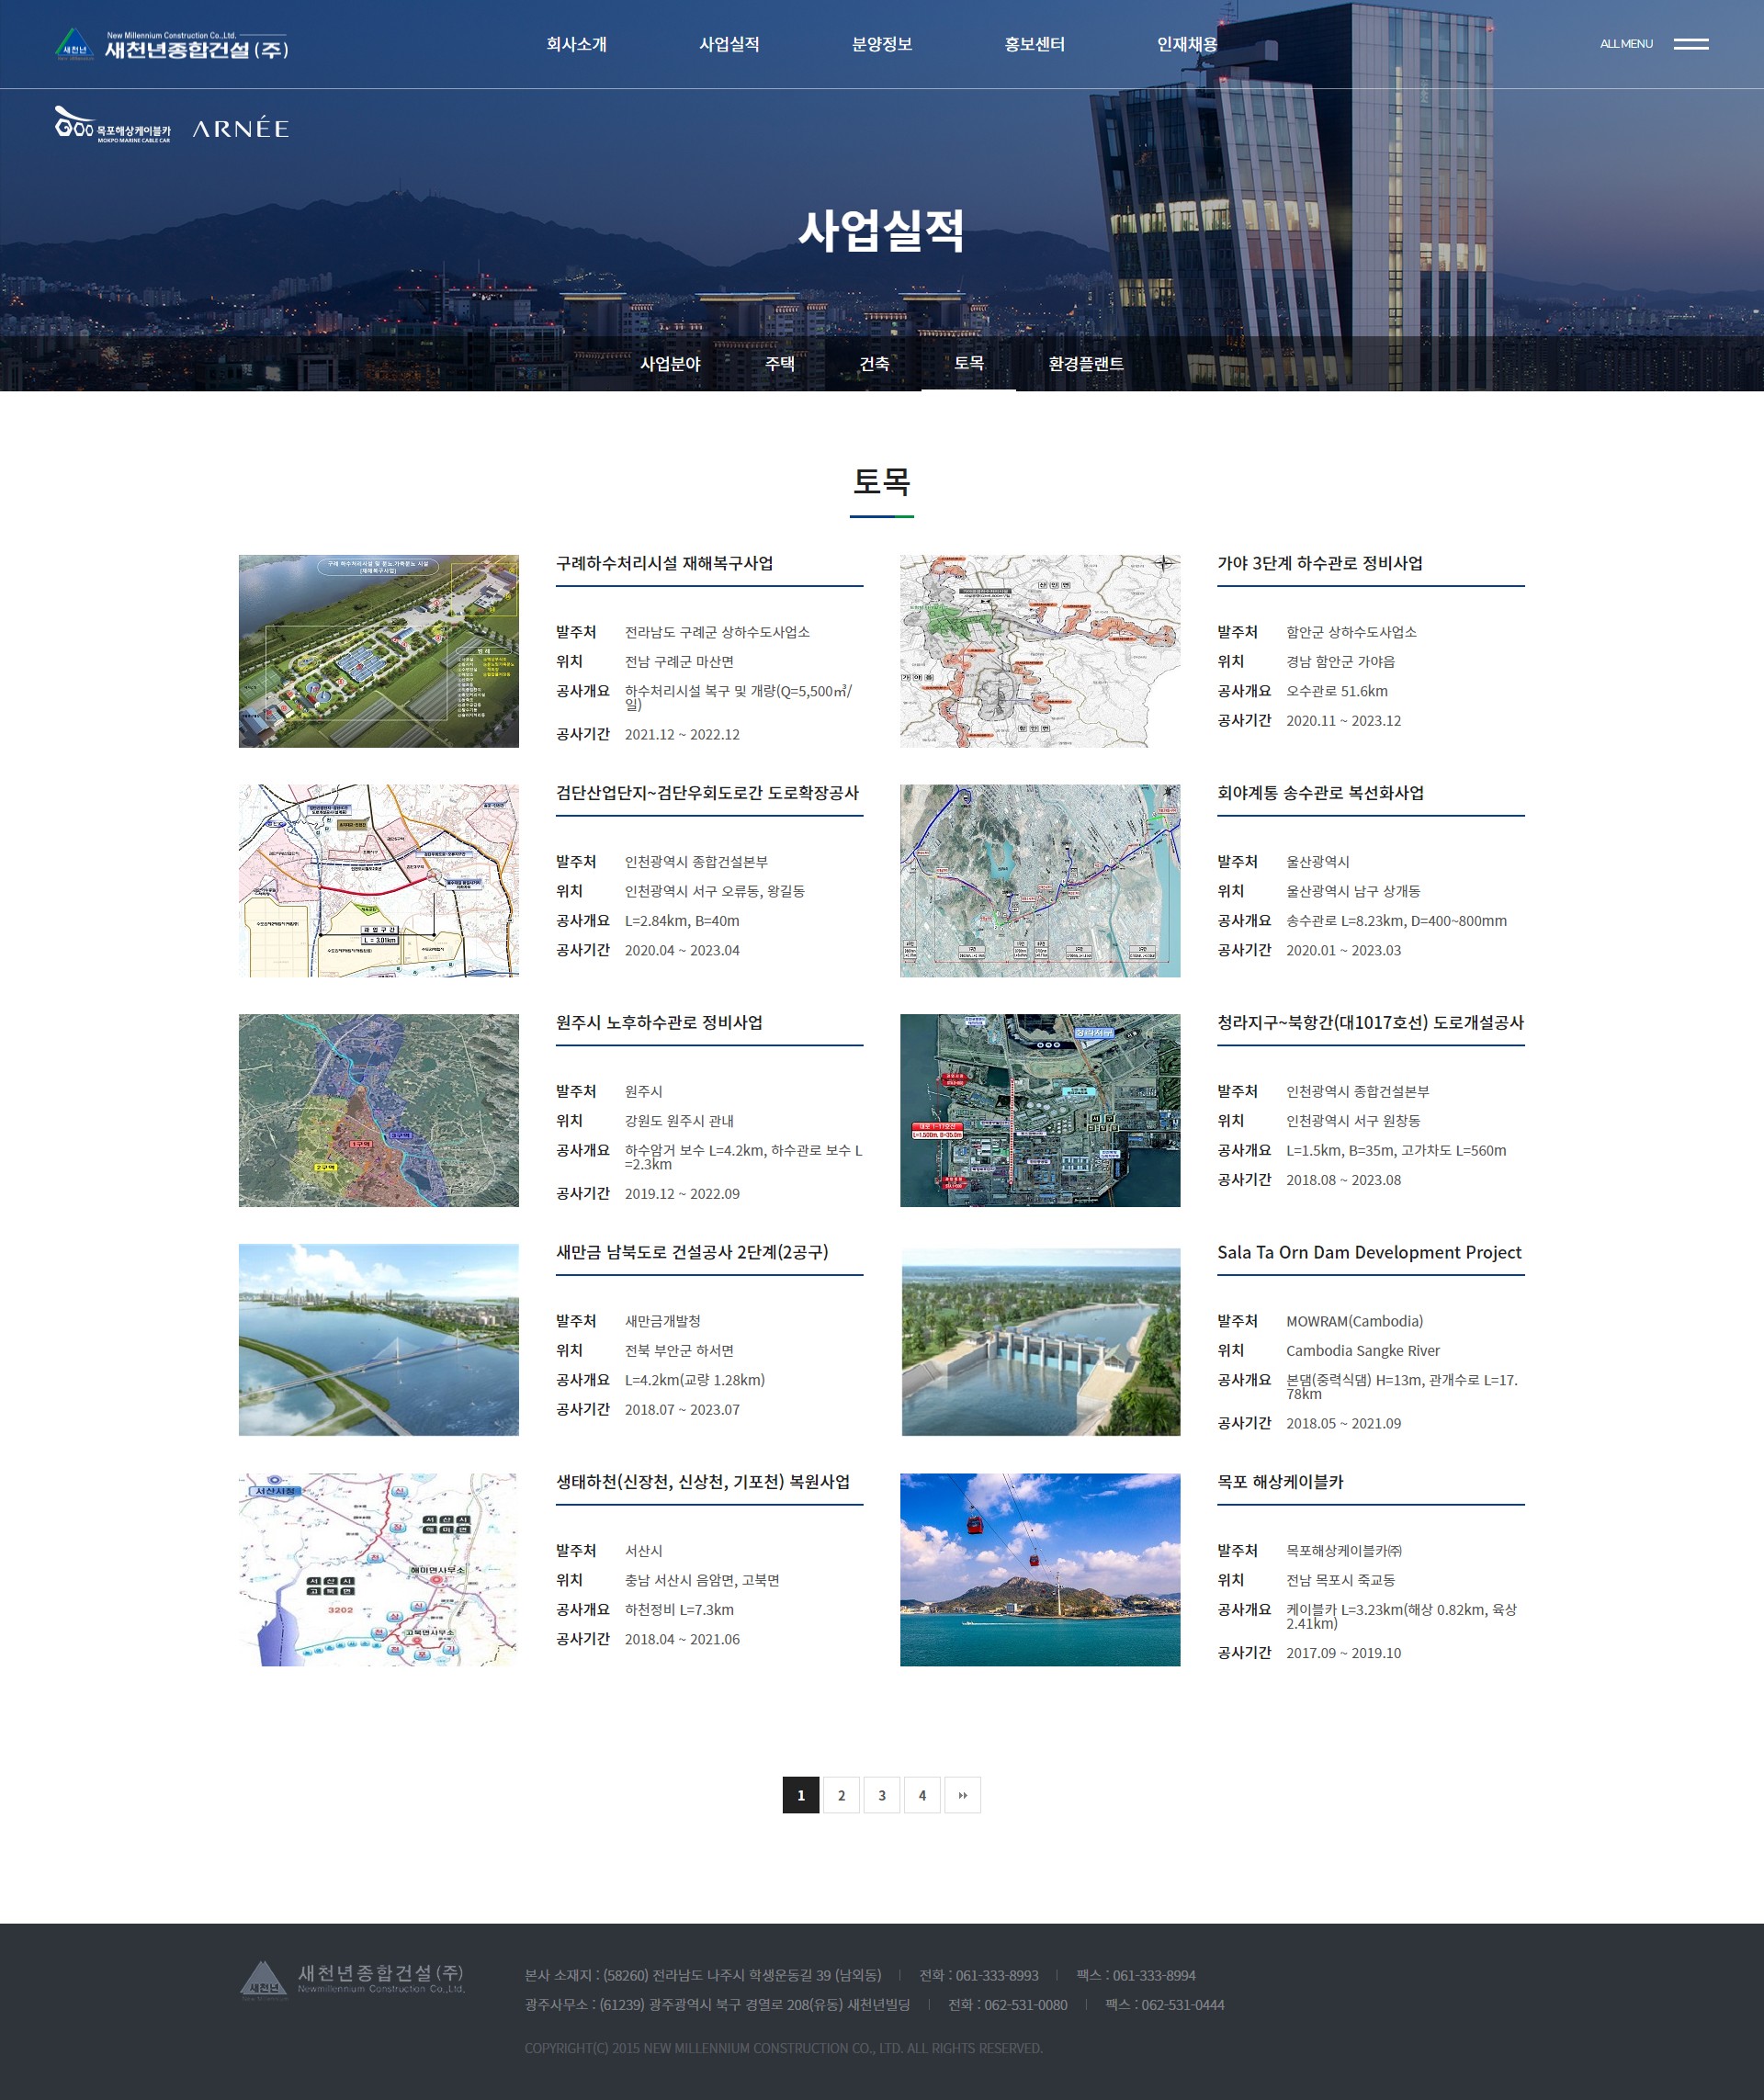Open 회사소개 menu
Viewport: 1764px width, 2100px height.
point(576,44)
